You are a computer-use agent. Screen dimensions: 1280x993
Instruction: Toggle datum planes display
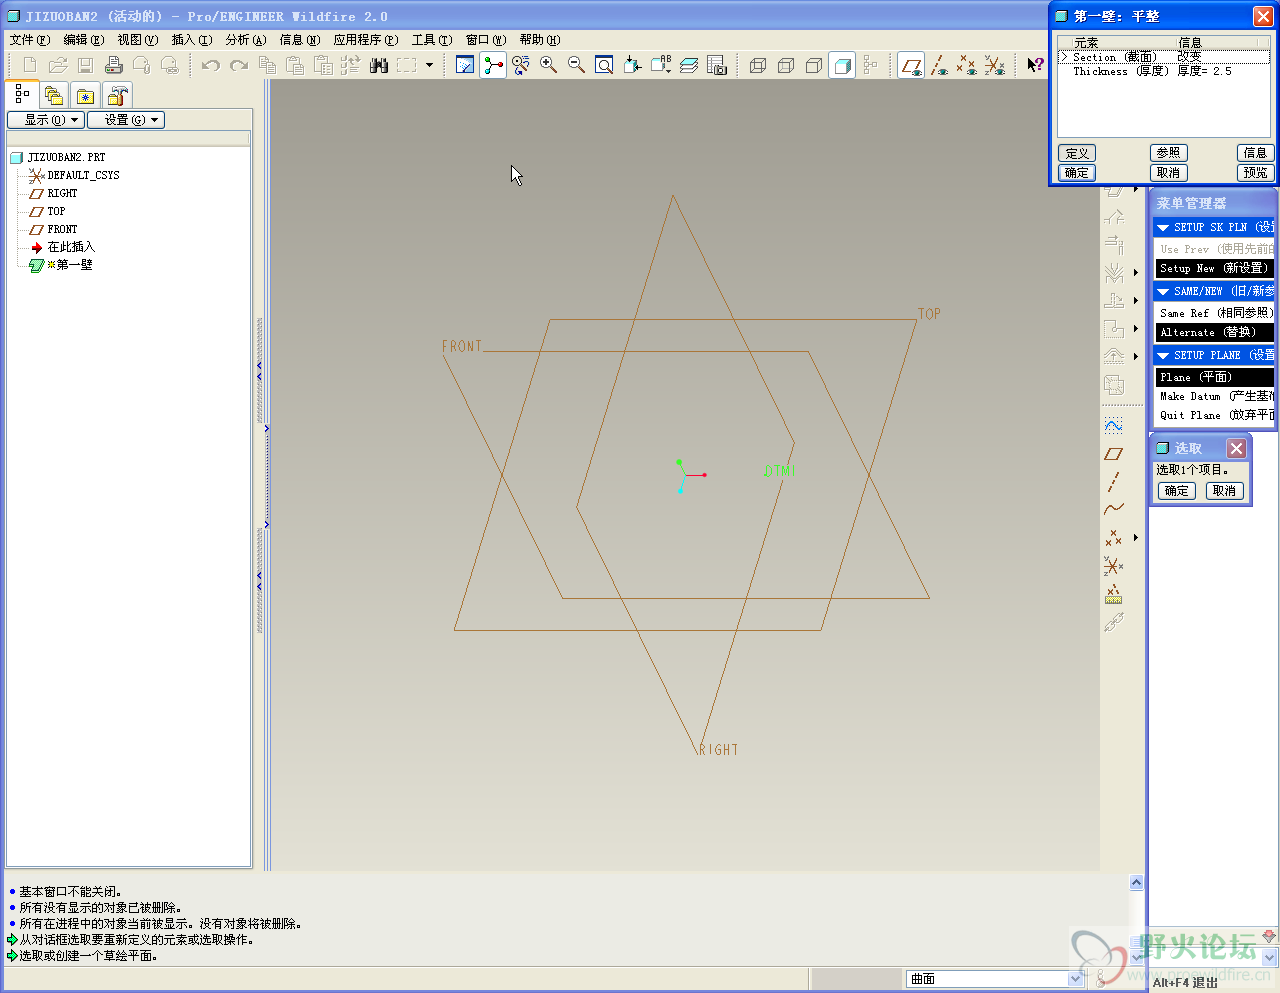[911, 65]
